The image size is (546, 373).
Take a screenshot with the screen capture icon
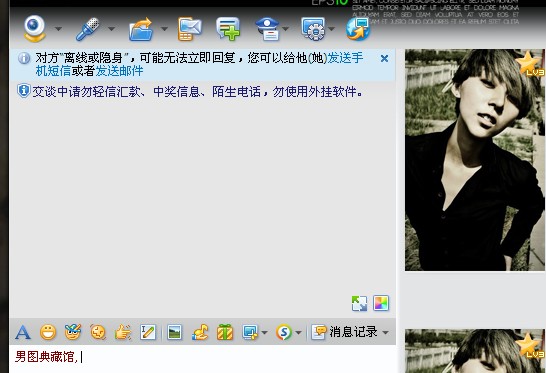point(250,333)
